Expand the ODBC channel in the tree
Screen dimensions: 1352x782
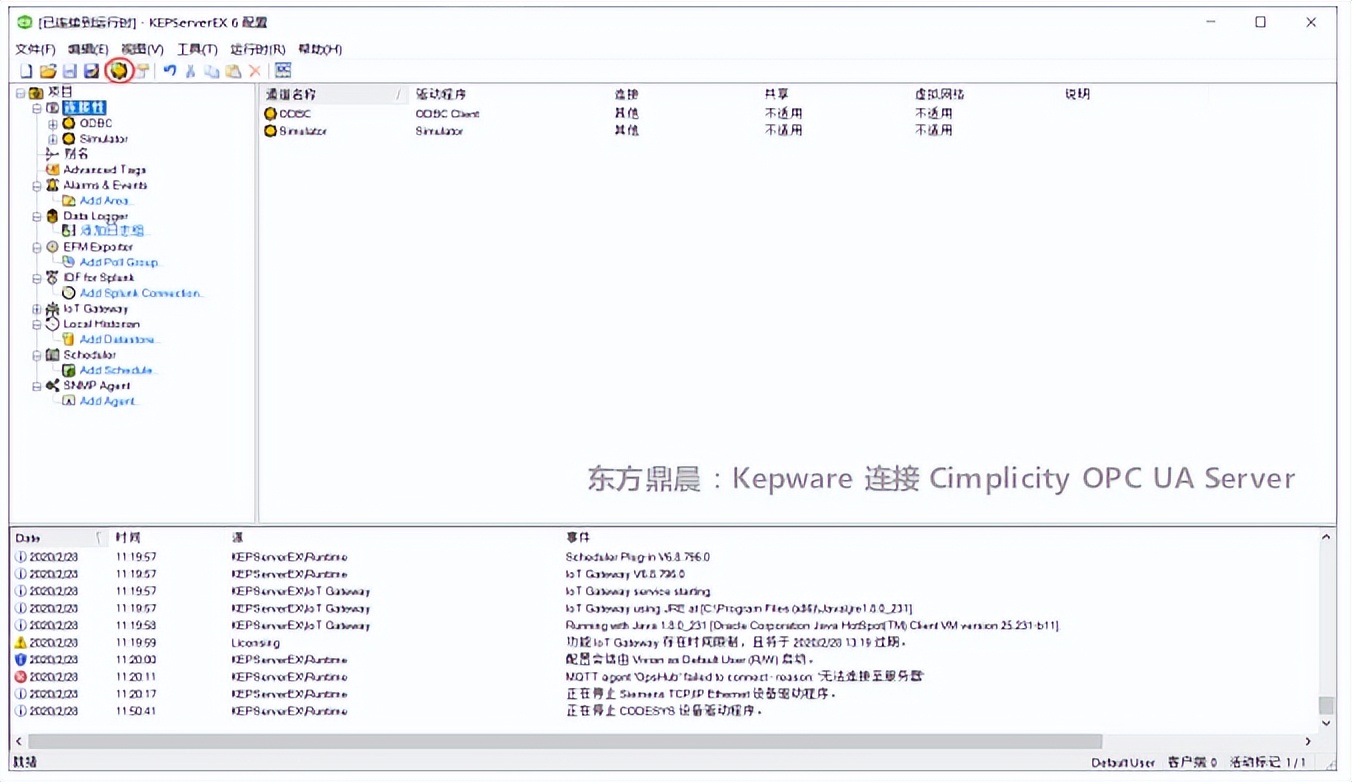click(53, 124)
